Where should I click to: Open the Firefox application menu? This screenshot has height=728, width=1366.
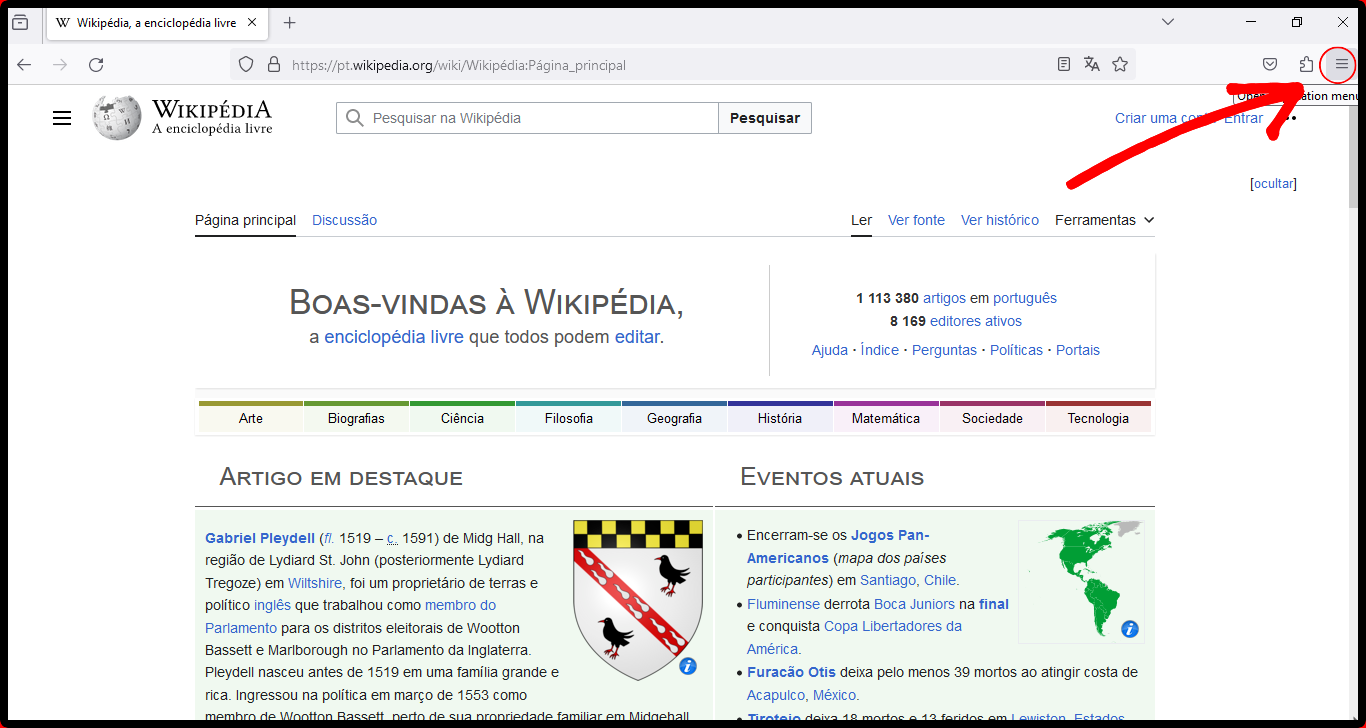click(x=1341, y=65)
